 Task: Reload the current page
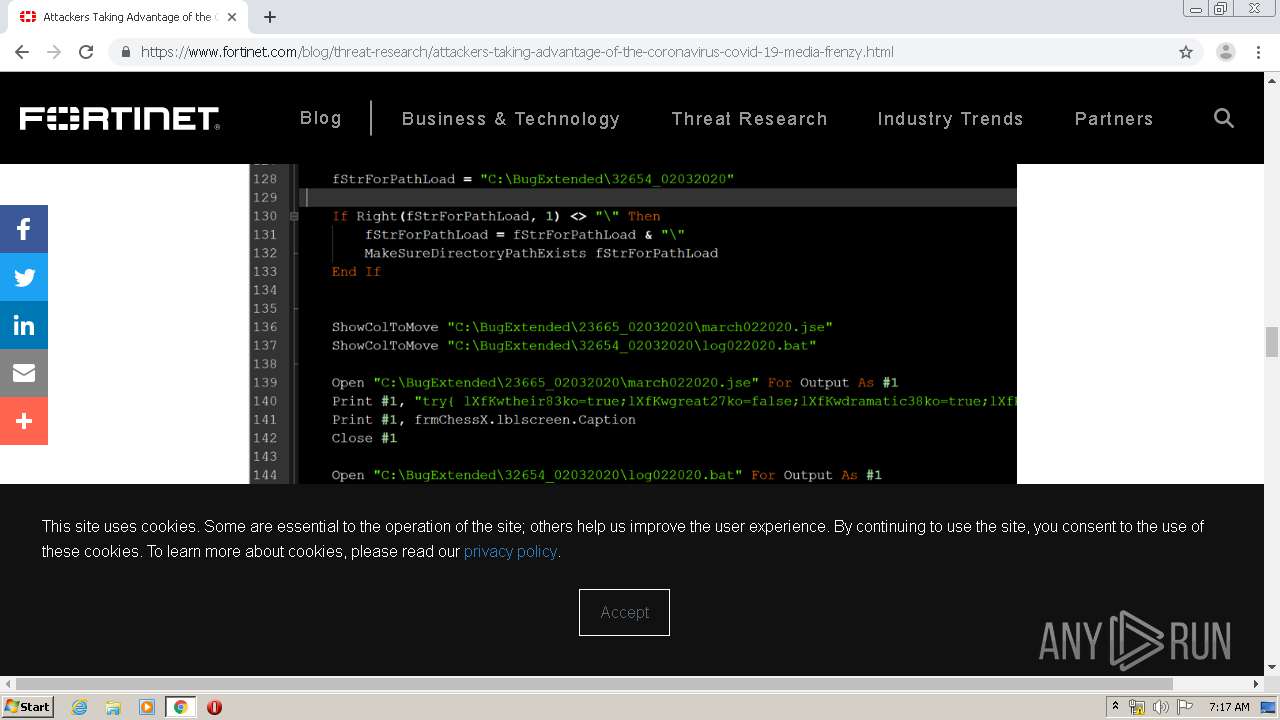(86, 52)
